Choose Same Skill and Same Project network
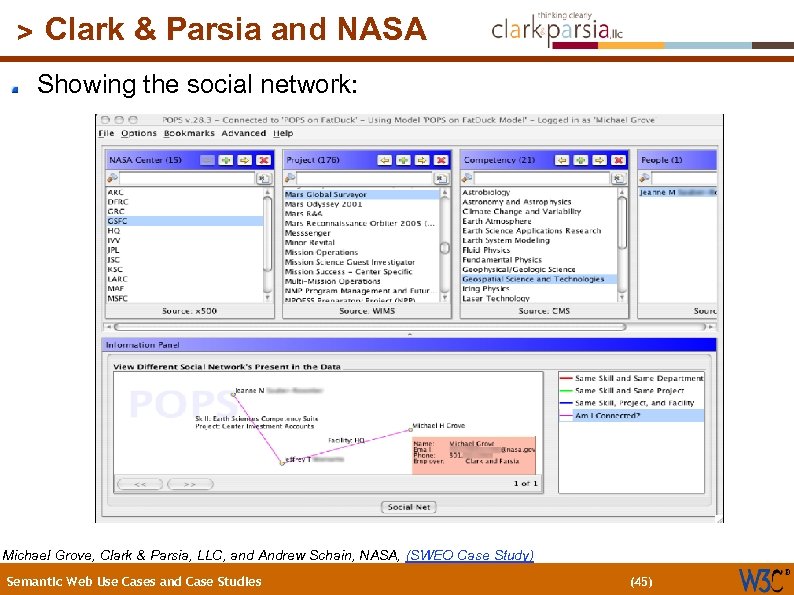The width and height of the screenshot is (794, 595). coord(631,390)
